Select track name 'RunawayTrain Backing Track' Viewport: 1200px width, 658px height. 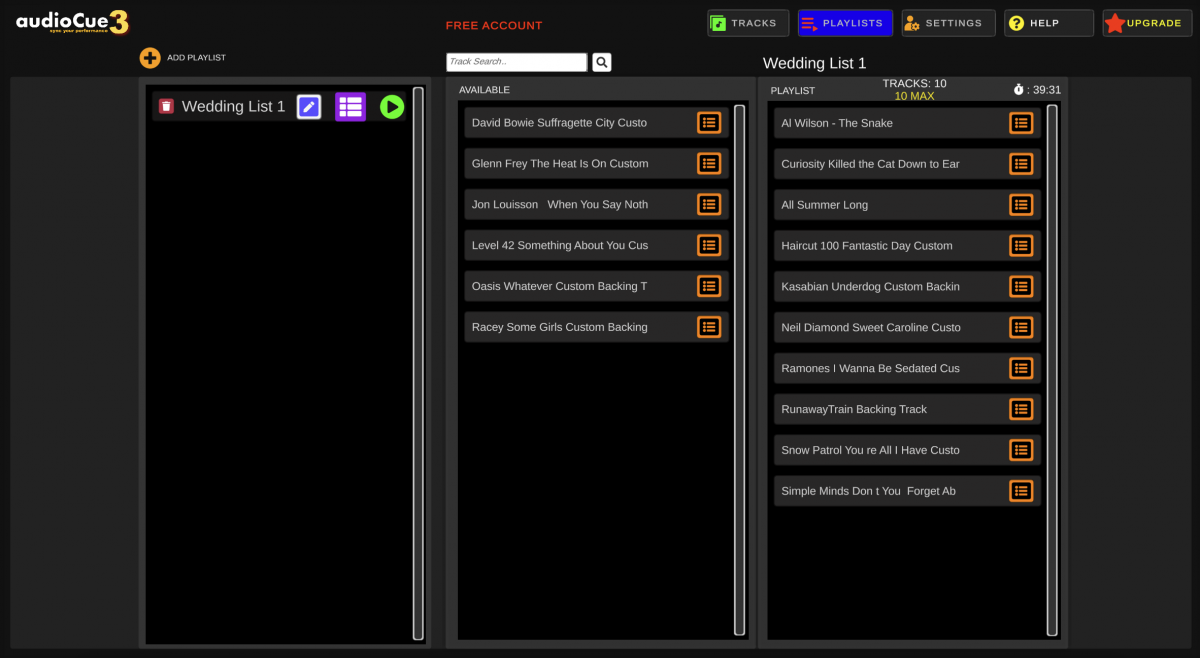(854, 409)
